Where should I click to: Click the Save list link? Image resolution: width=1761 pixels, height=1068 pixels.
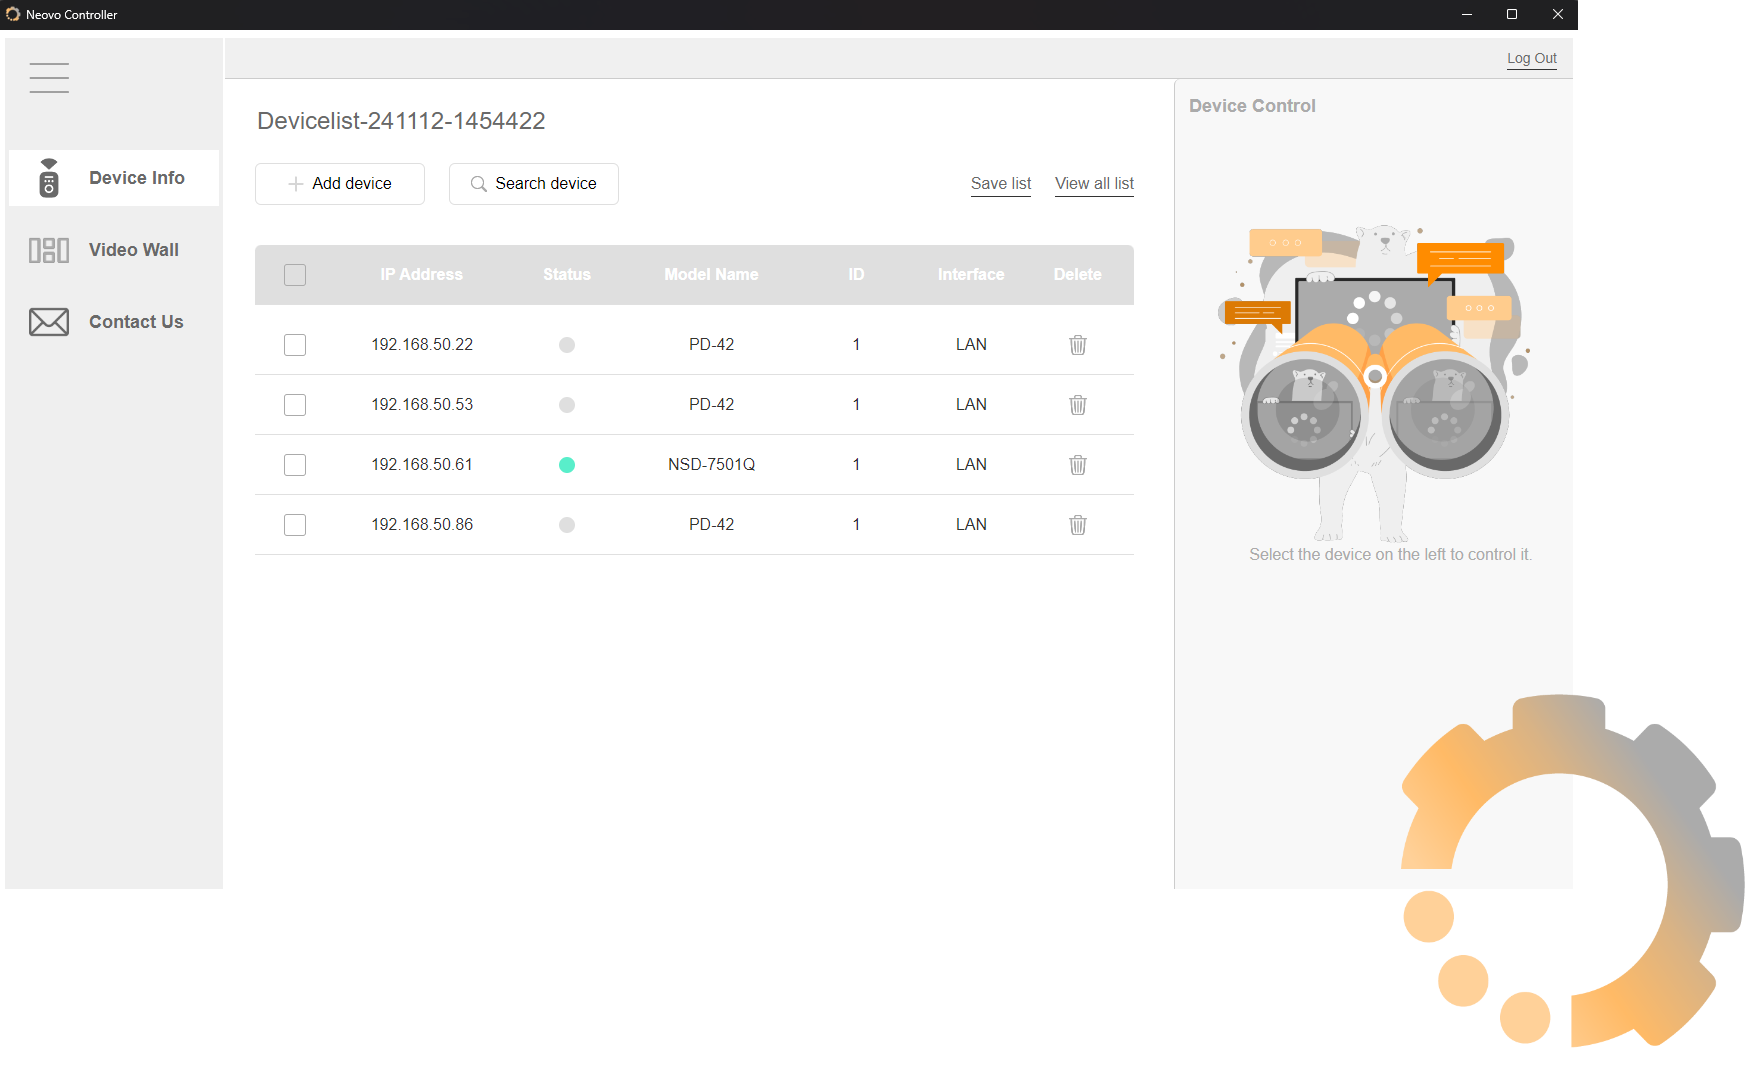click(x=1000, y=184)
